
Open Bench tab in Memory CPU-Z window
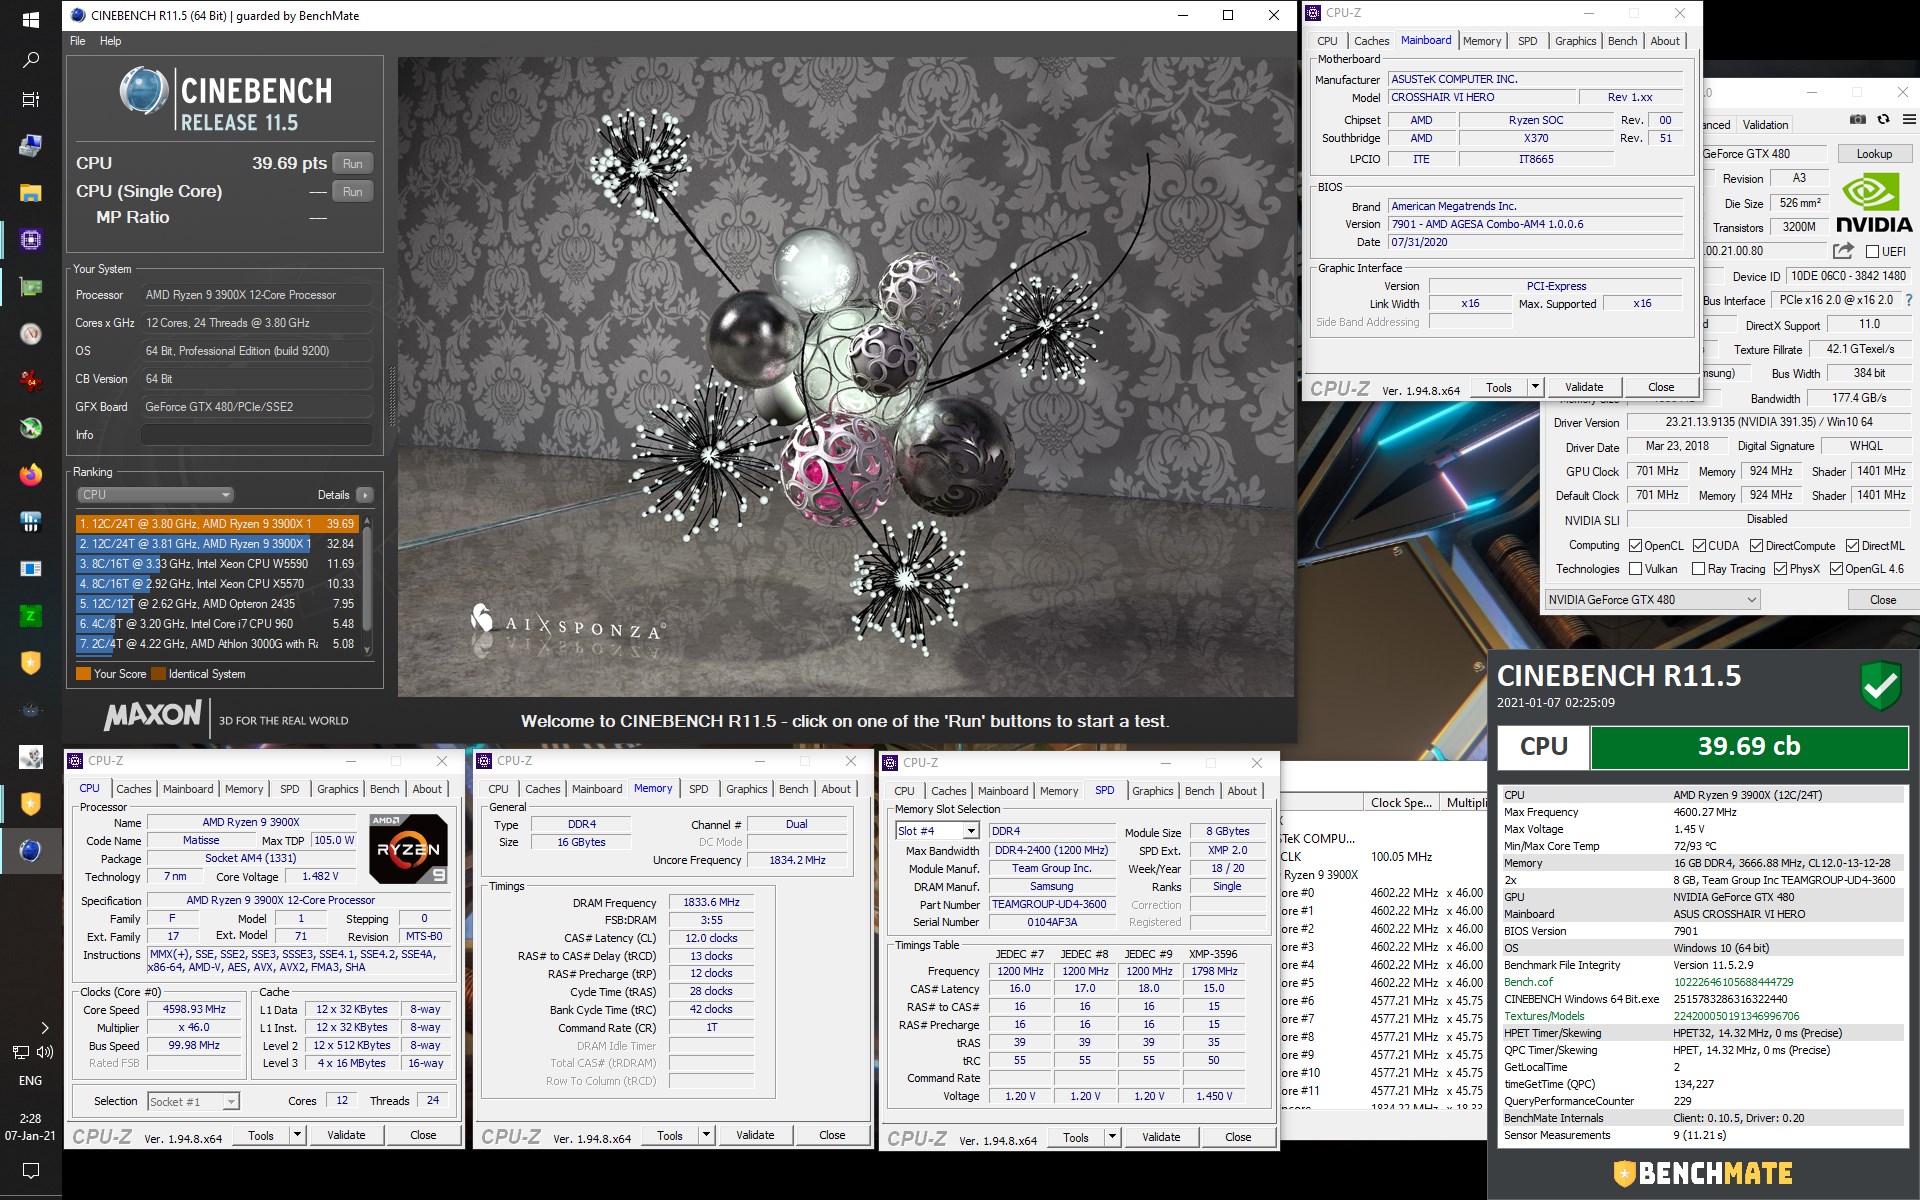793,789
